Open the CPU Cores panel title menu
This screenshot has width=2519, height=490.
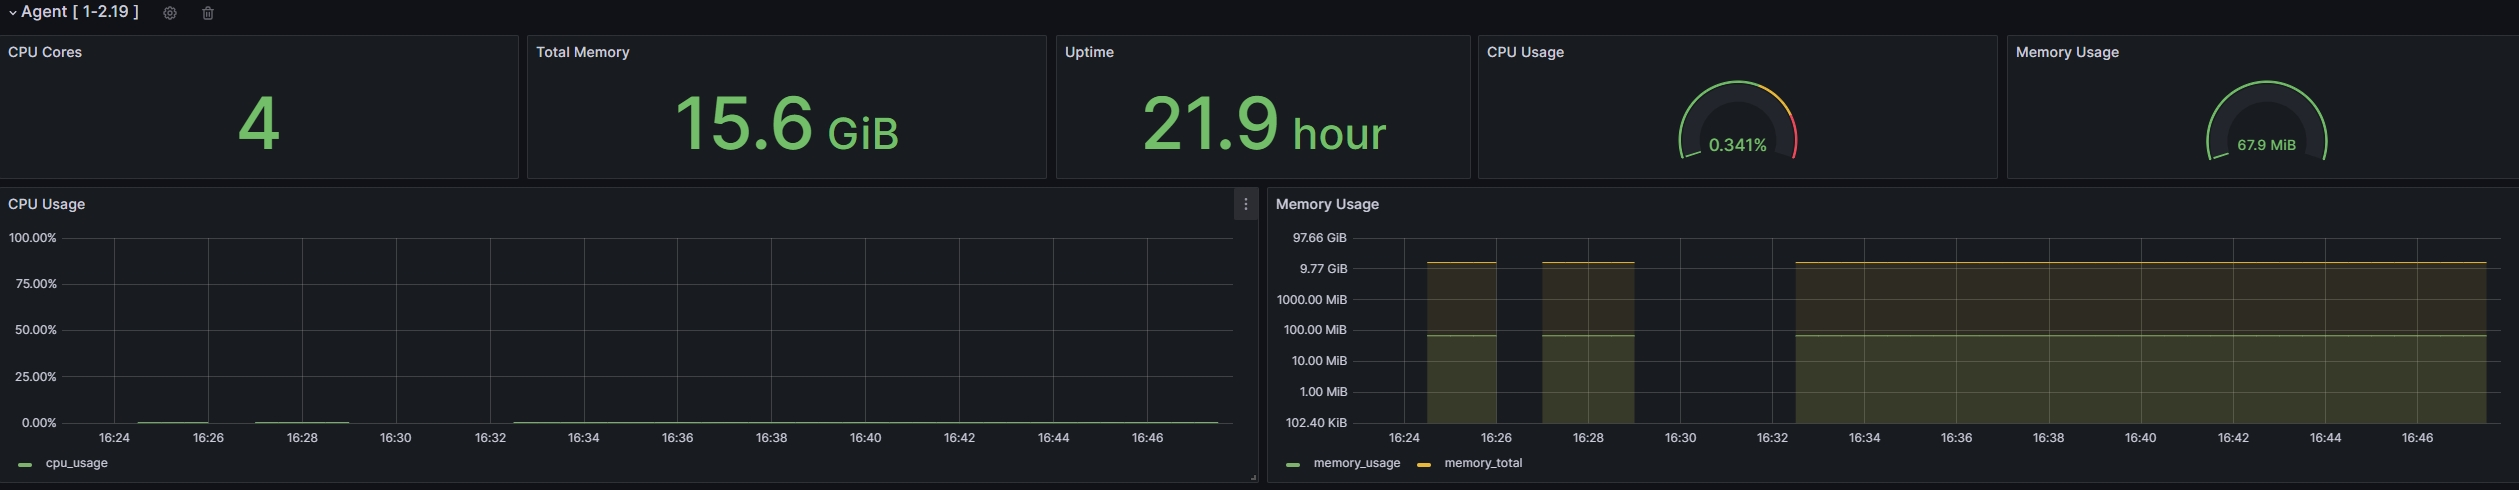click(45, 52)
